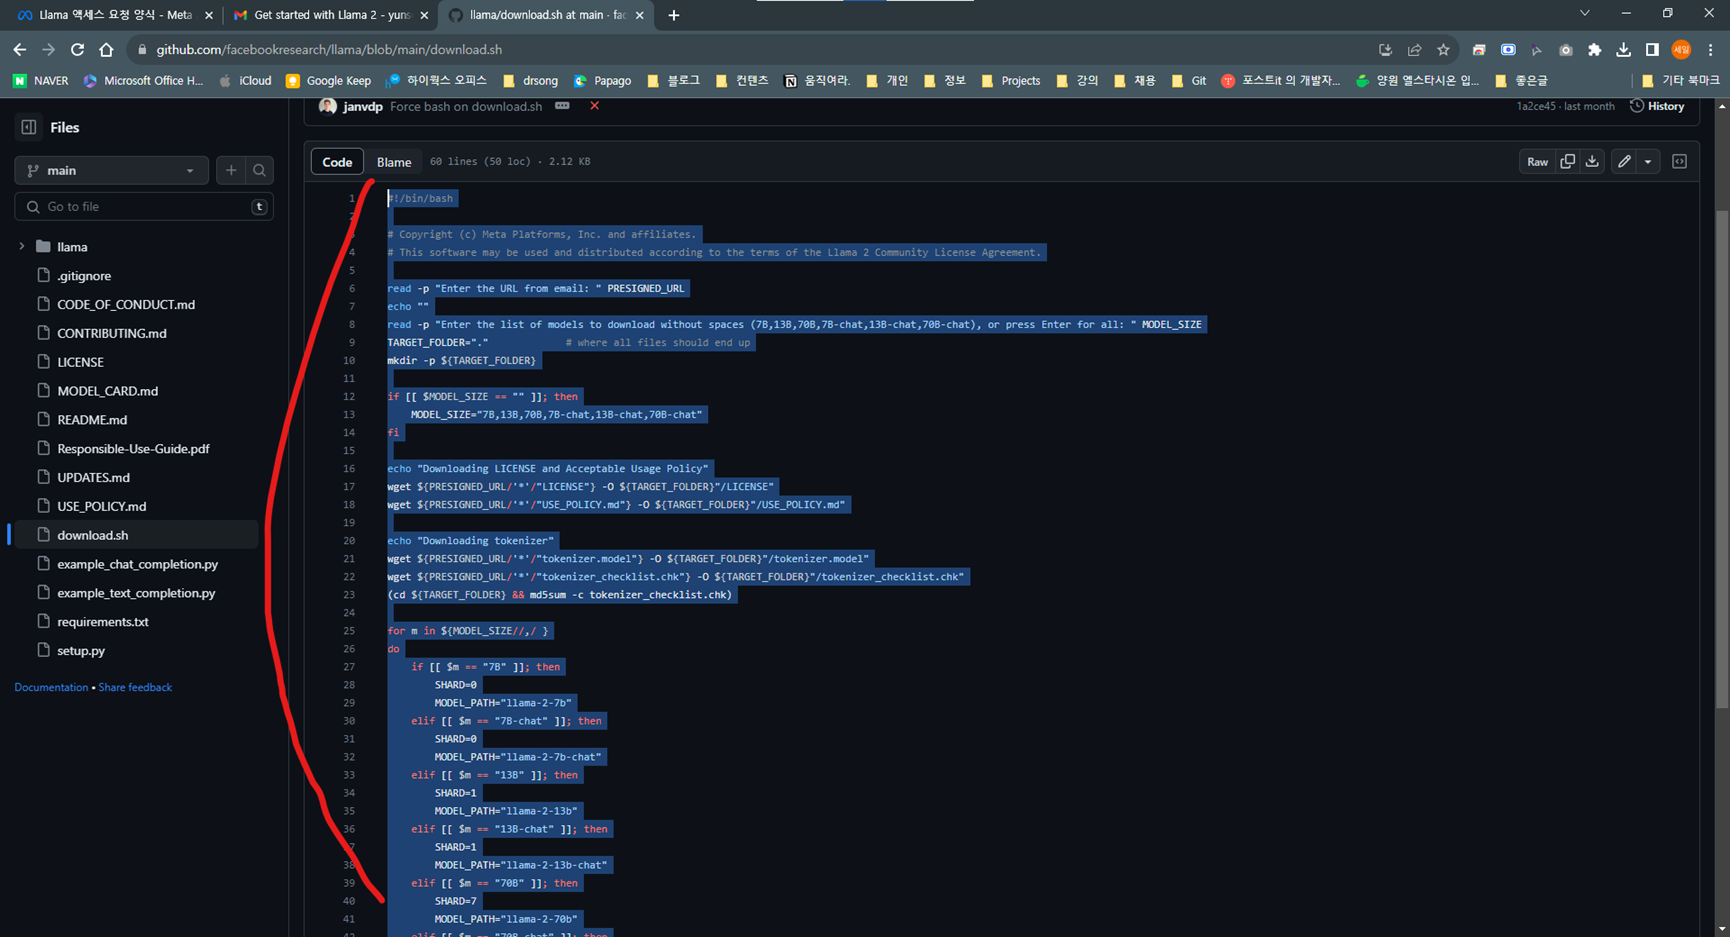Open LICENSE file in tree
This screenshot has width=1730, height=937.
(x=80, y=362)
